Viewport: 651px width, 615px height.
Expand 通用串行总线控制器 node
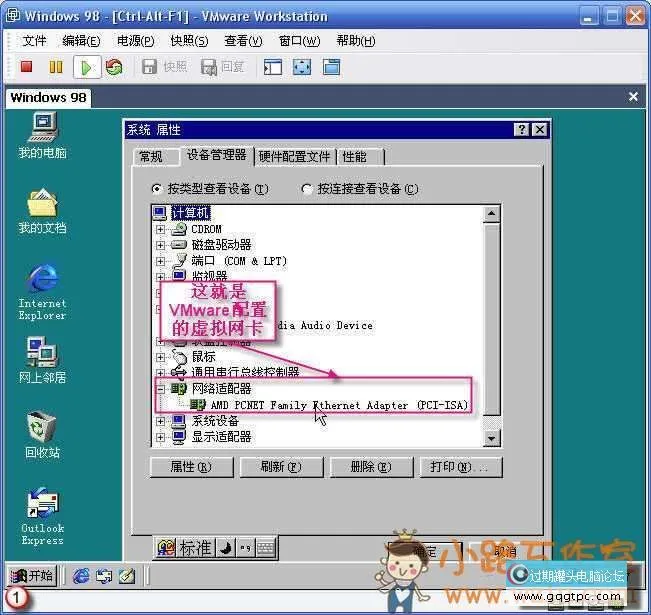160,372
